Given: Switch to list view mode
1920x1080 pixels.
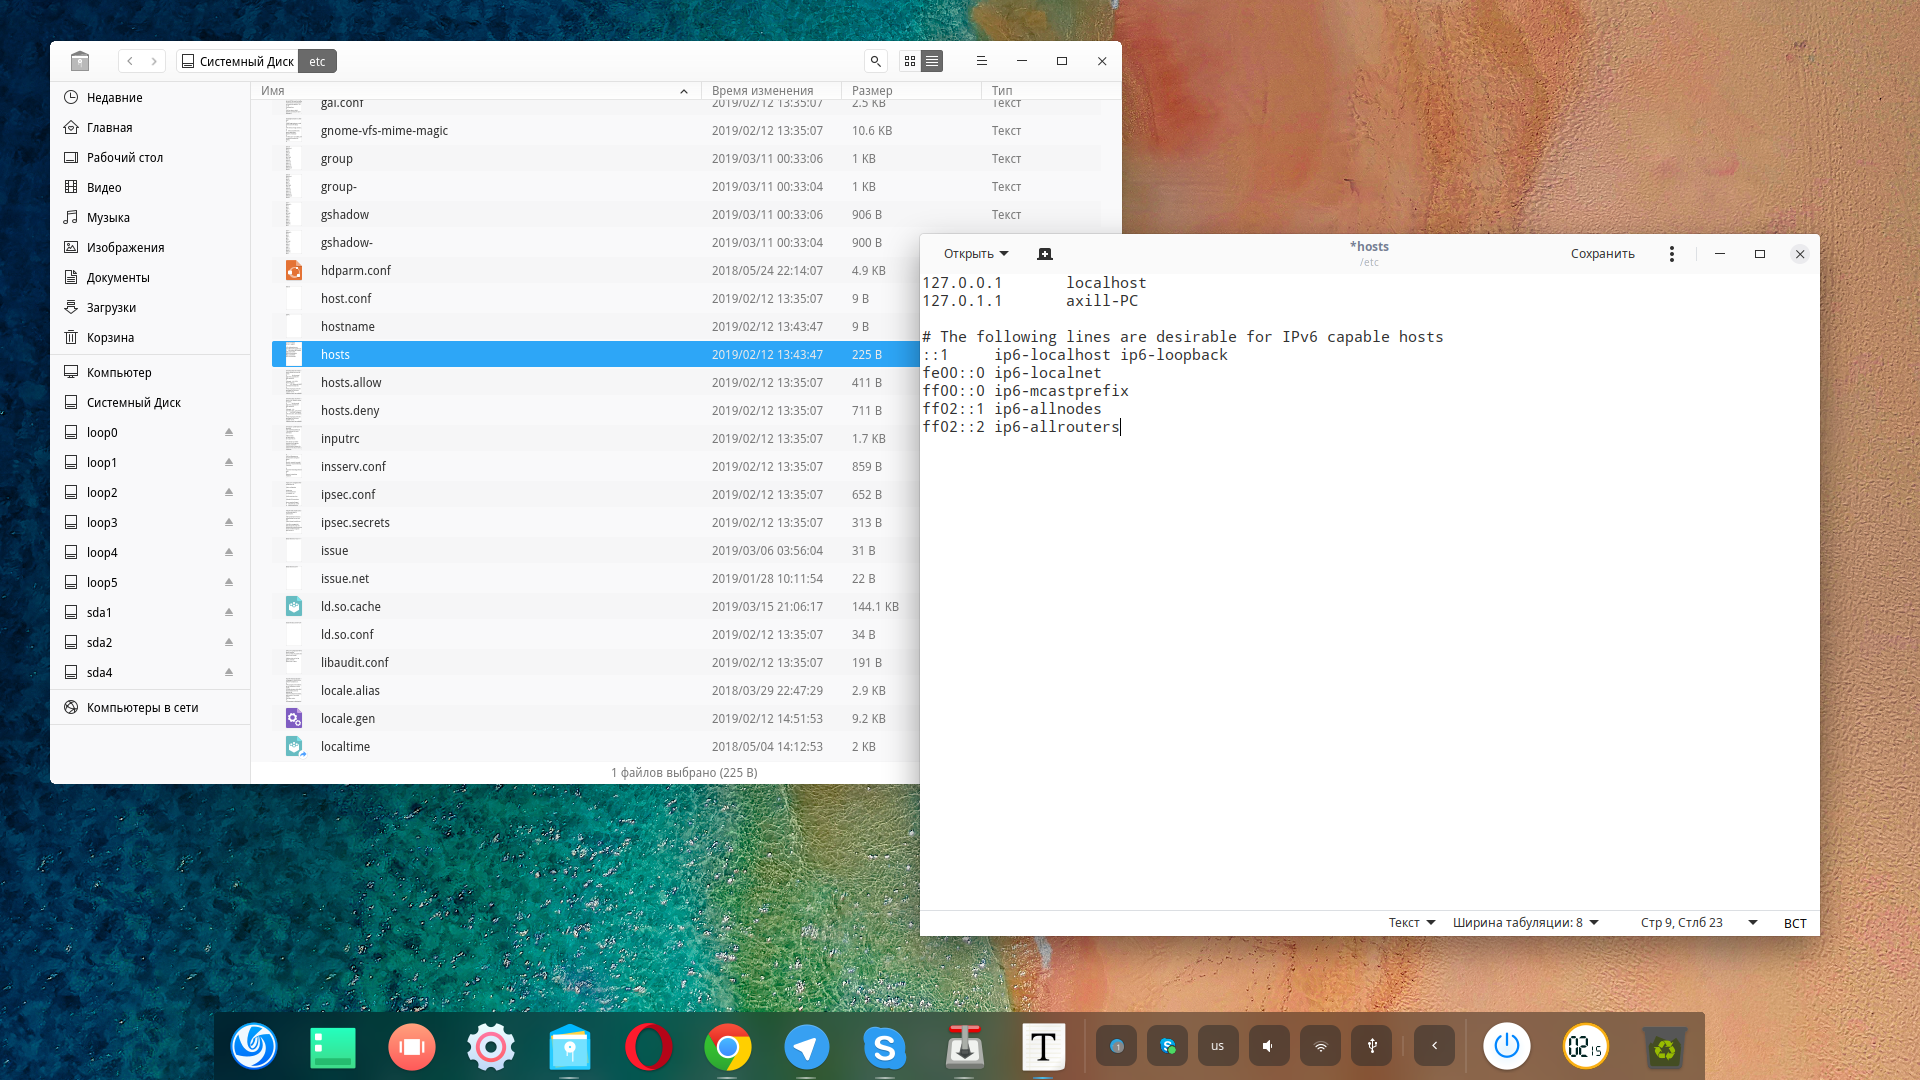Looking at the screenshot, I should (932, 61).
